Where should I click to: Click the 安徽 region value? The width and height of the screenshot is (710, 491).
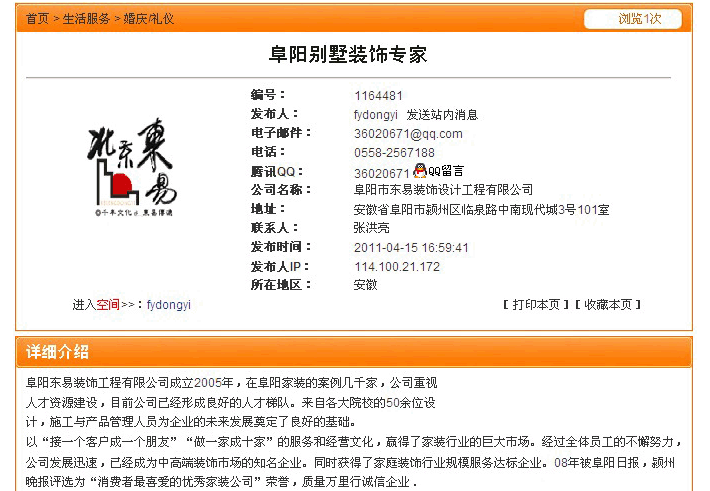click(x=366, y=285)
